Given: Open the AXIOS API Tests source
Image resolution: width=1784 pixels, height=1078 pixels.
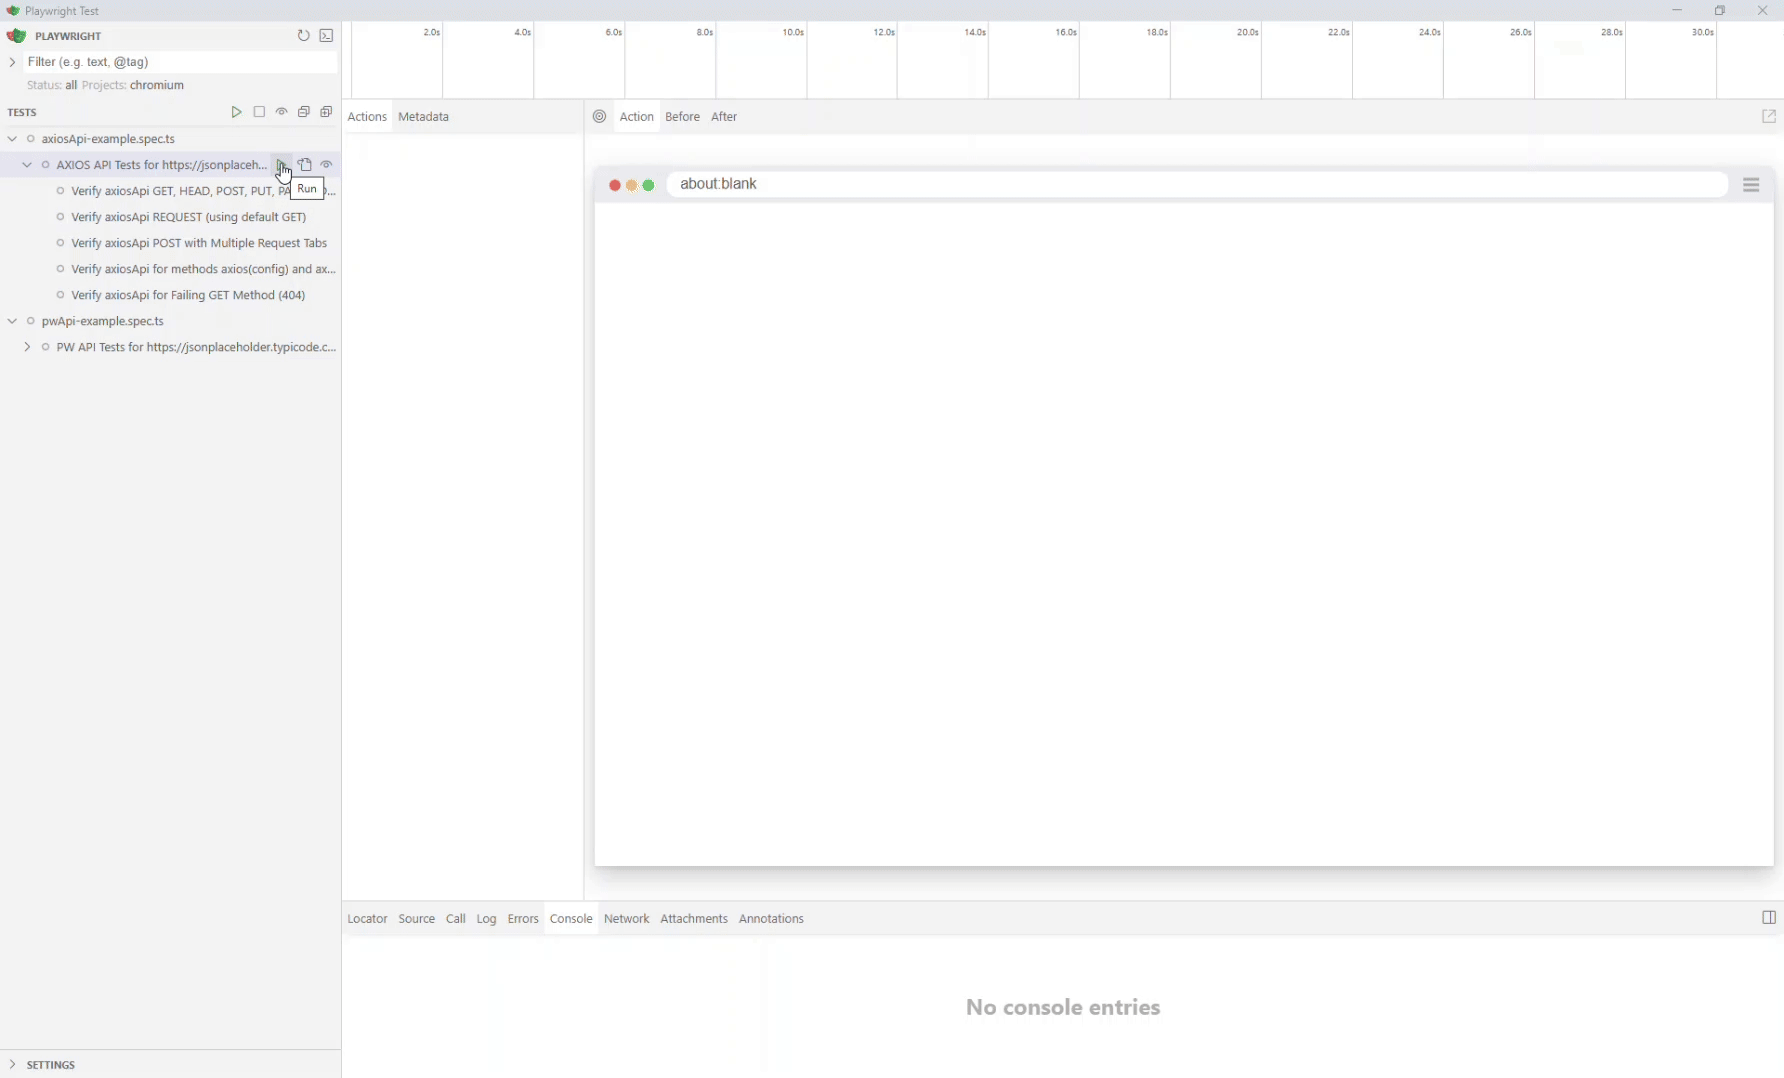Looking at the screenshot, I should click(305, 165).
